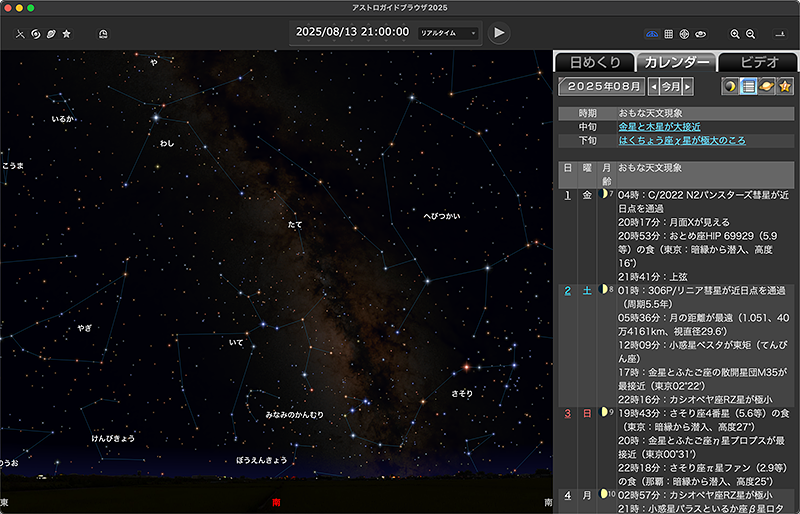Advance to next month with right arrow
This screenshot has height=514, width=800.
pyautogui.click(x=688, y=87)
